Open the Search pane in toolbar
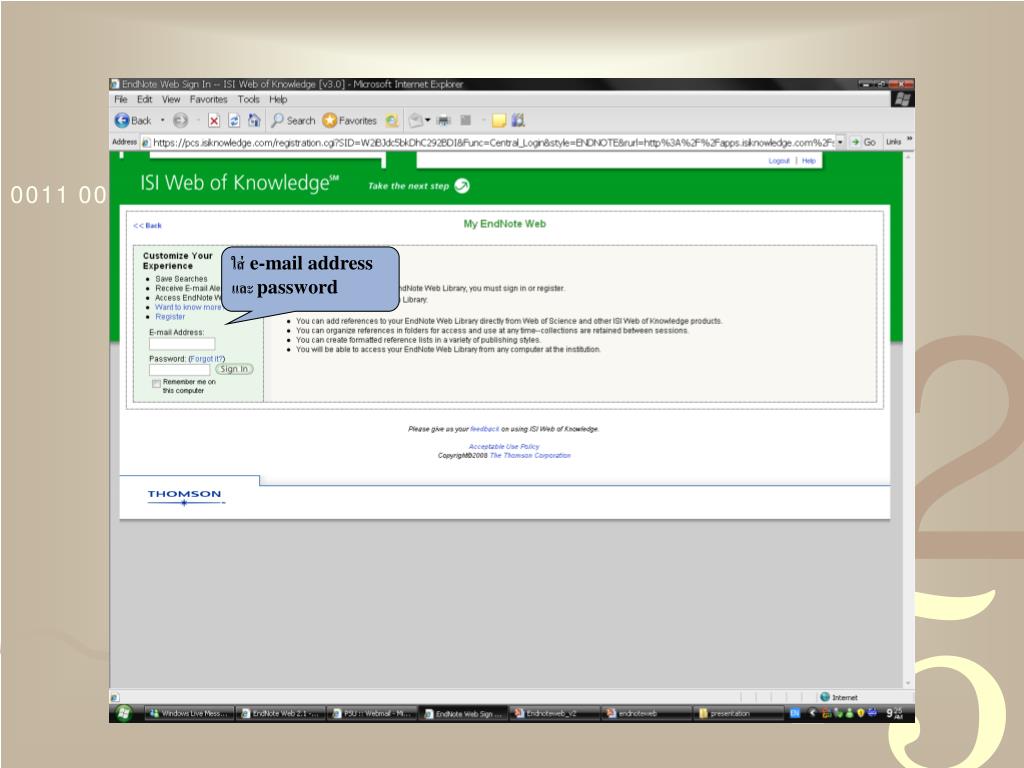The image size is (1024, 768). (293, 121)
